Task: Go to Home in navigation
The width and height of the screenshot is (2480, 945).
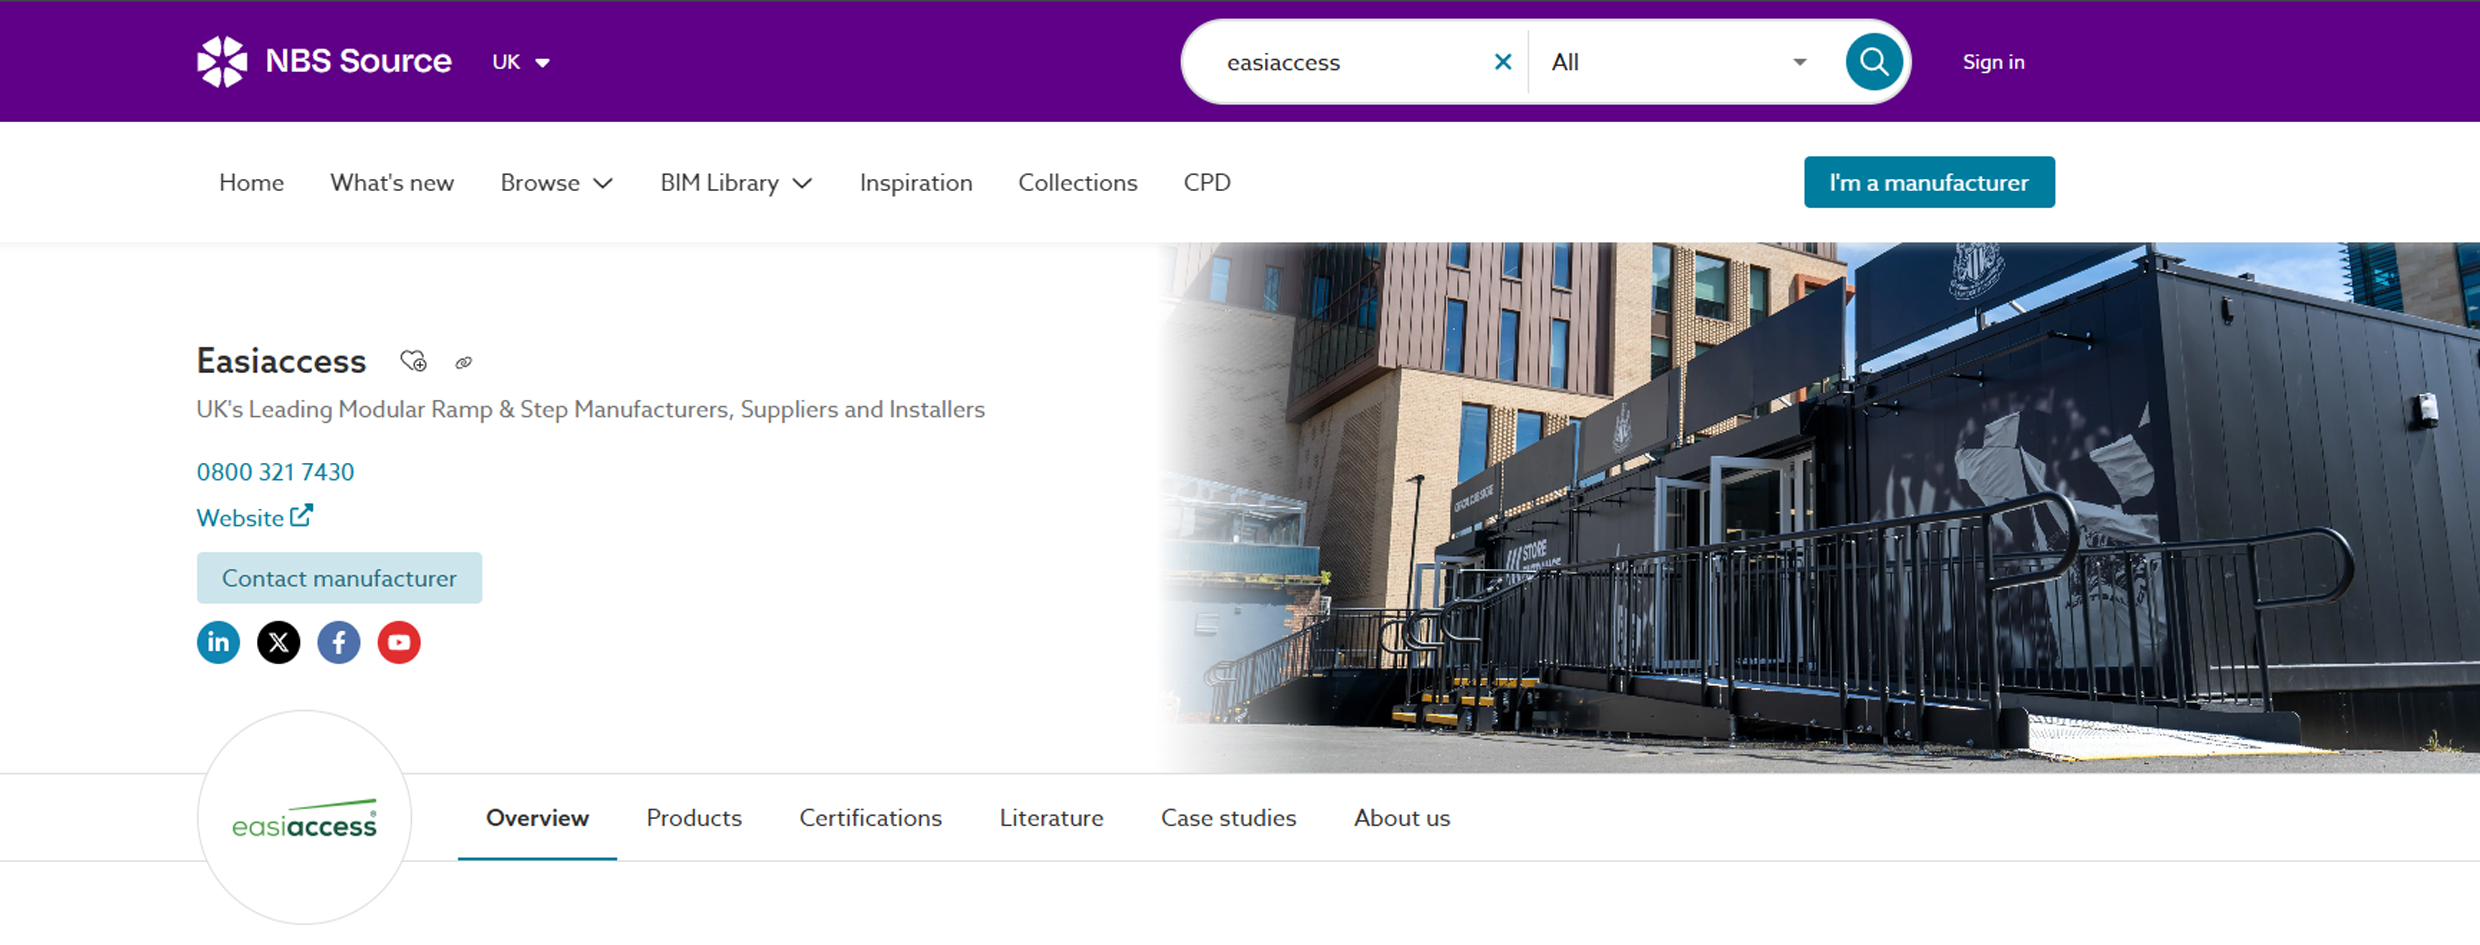Action: pyautogui.click(x=251, y=183)
